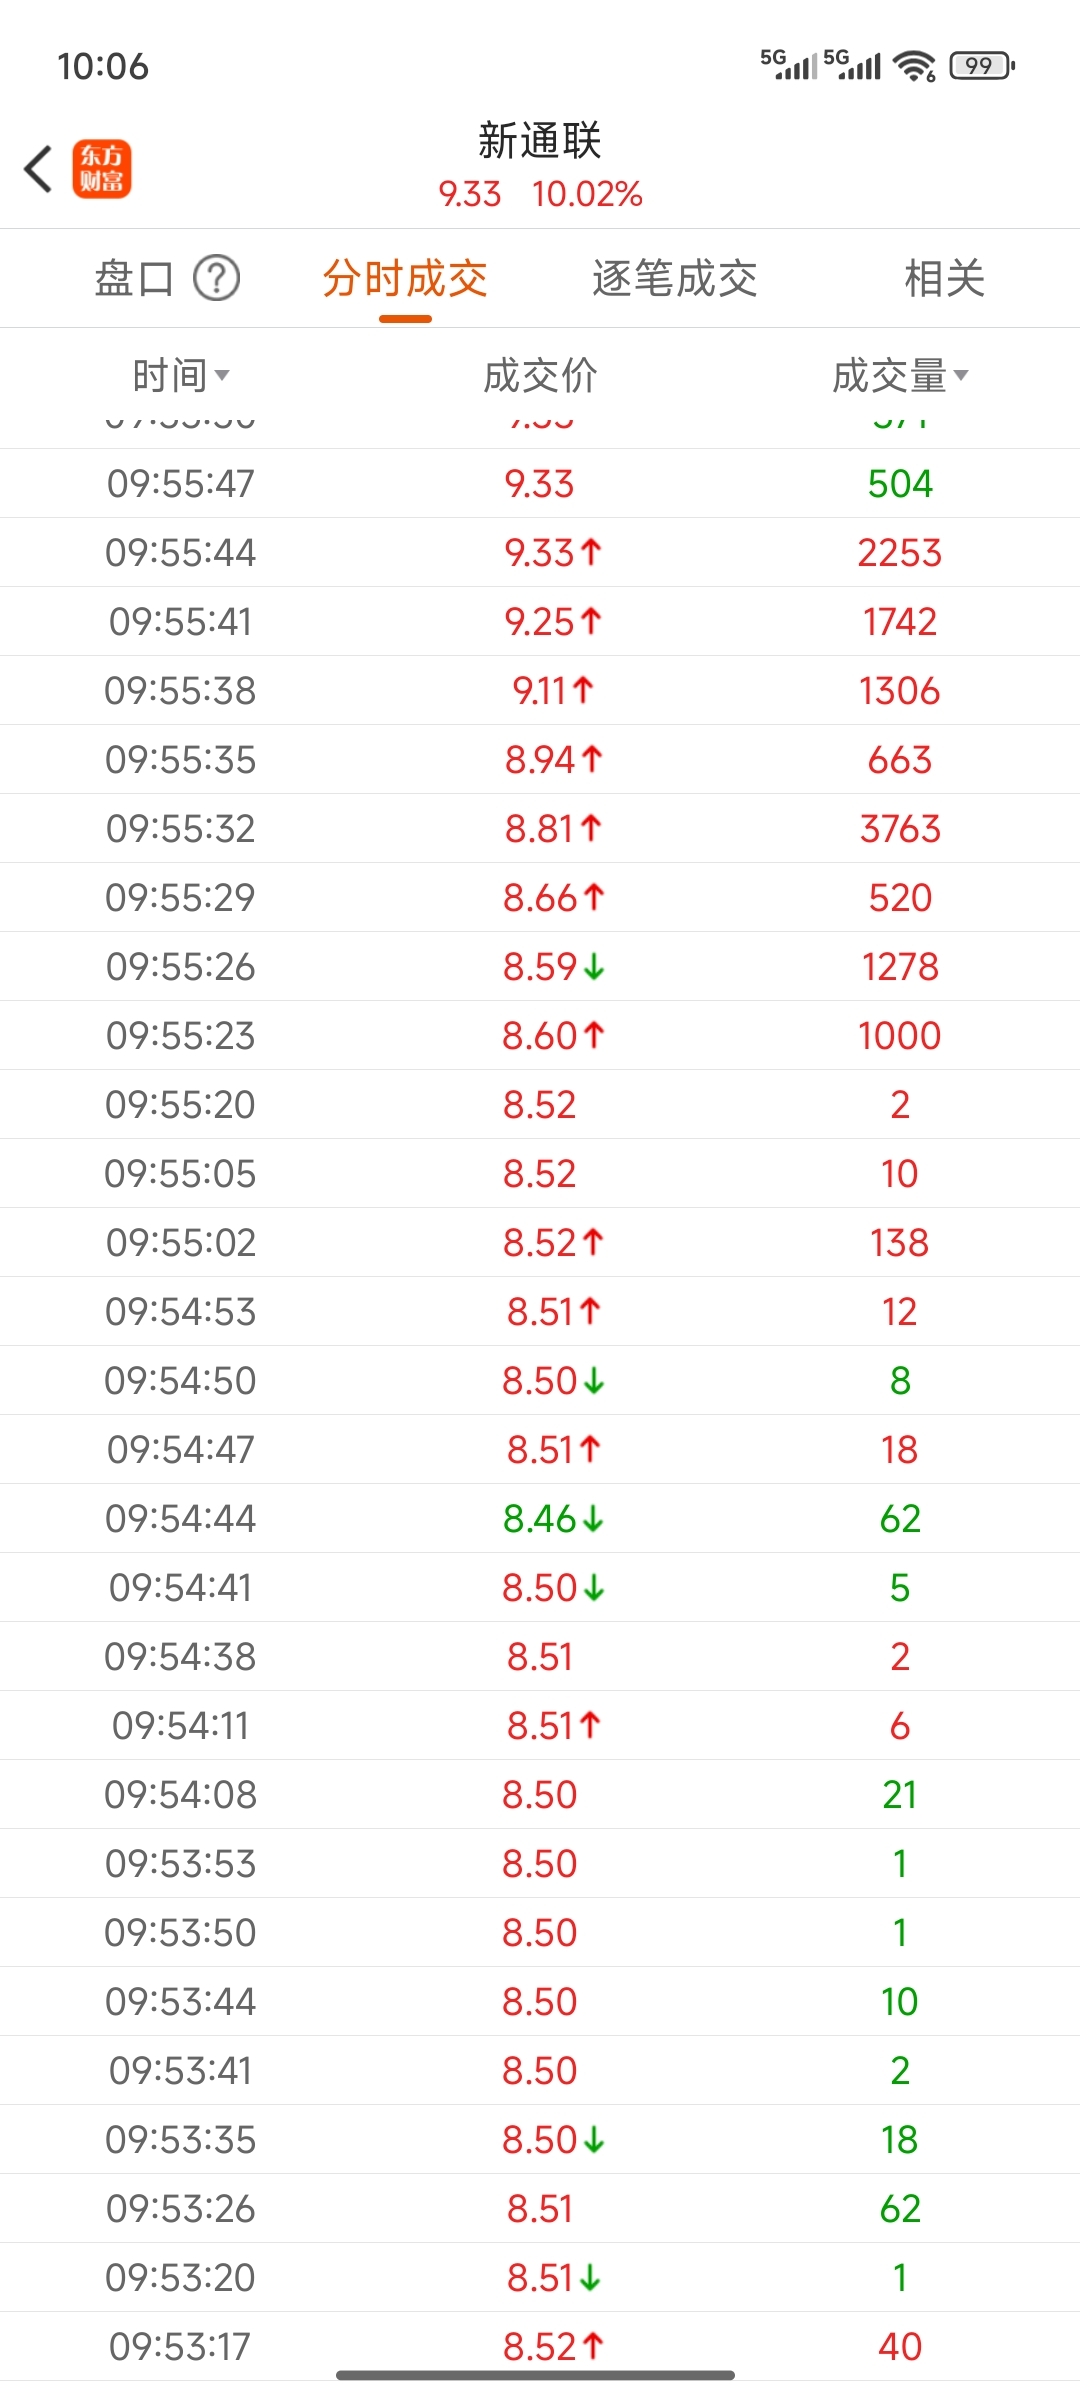Tap the 10.02% change percentage
This screenshot has height=2400, width=1080.
click(587, 194)
